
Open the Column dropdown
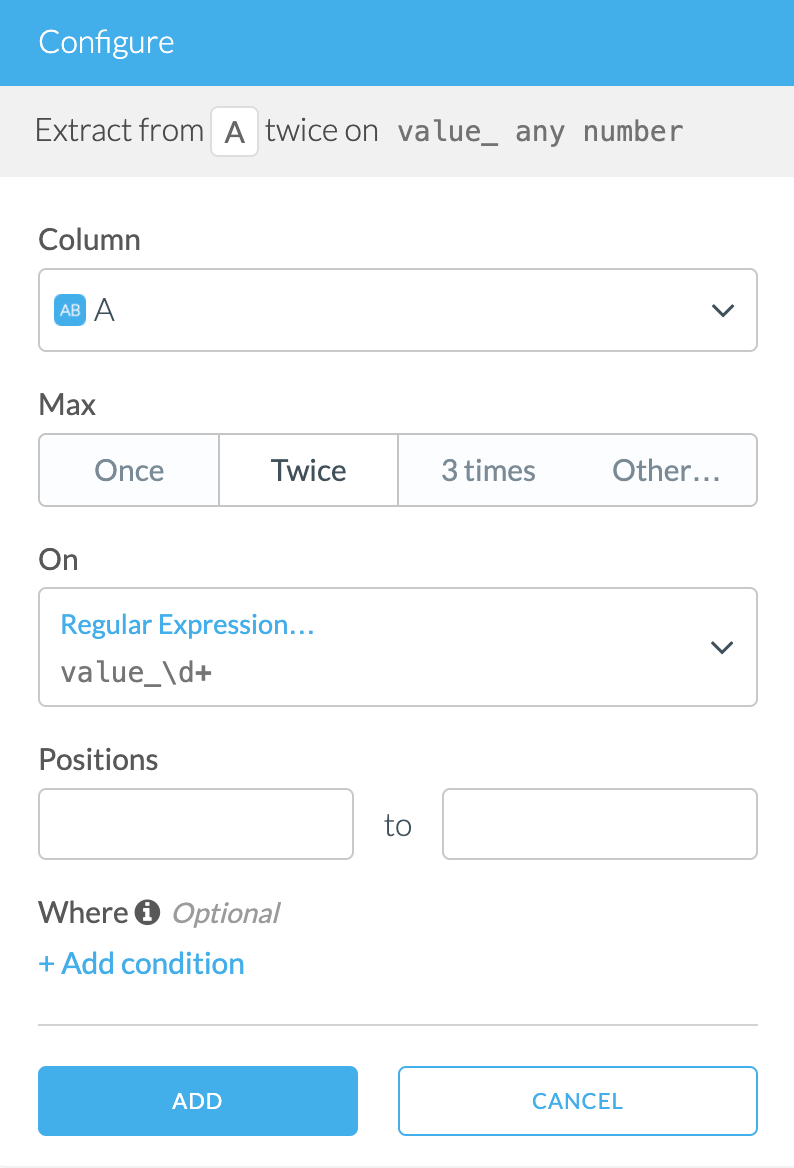click(x=398, y=310)
